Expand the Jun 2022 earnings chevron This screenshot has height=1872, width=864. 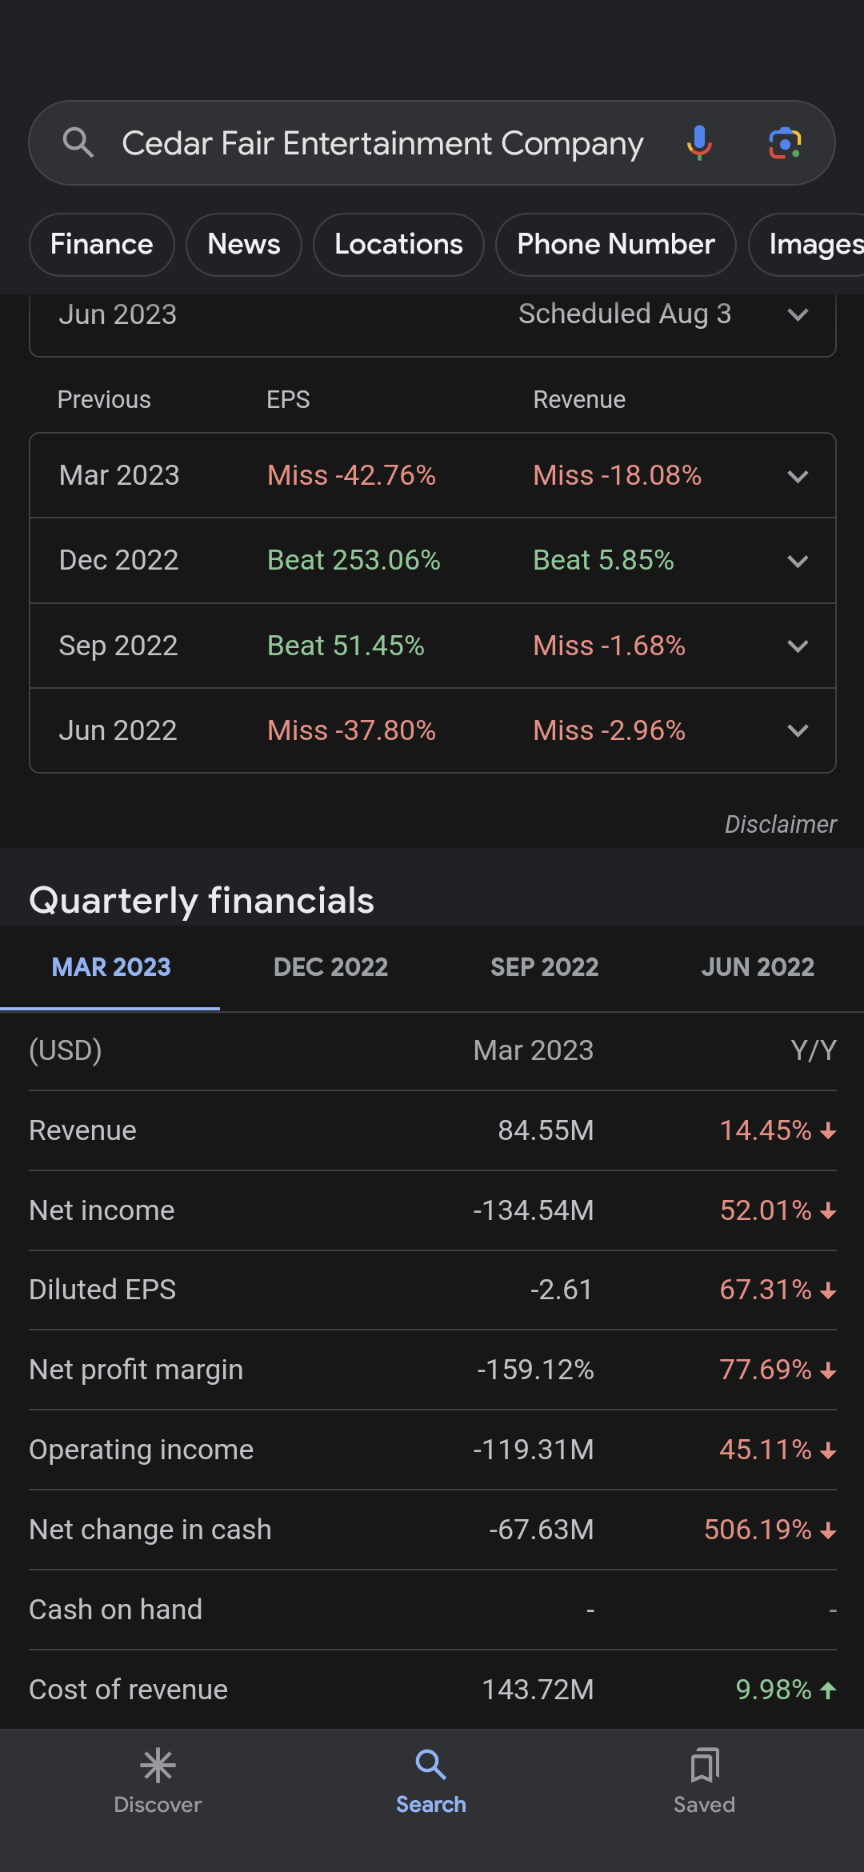pyautogui.click(x=798, y=731)
